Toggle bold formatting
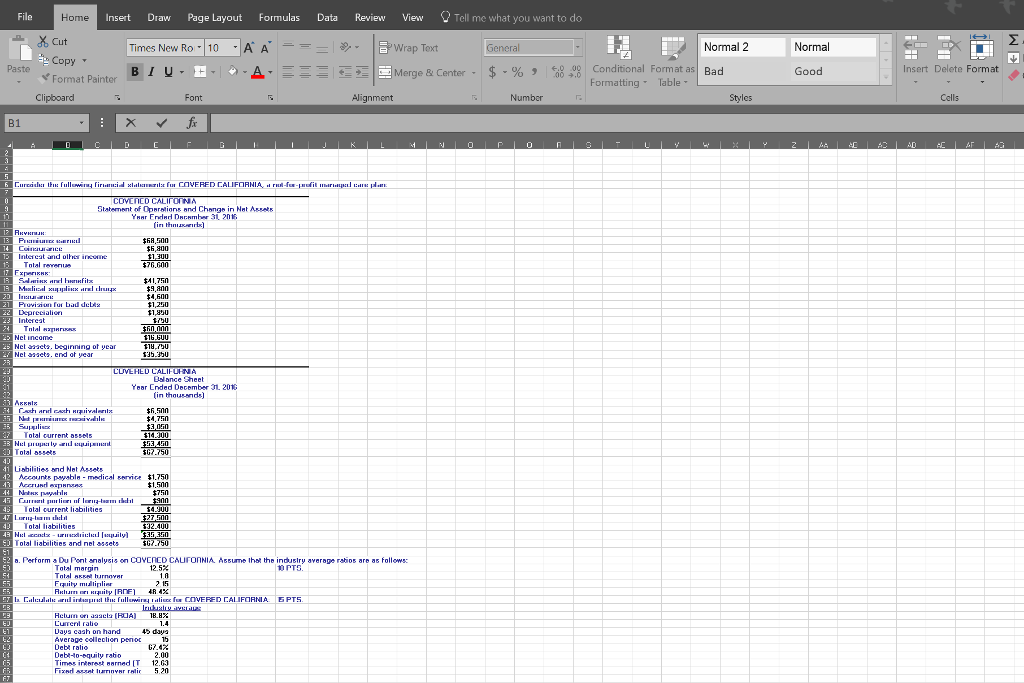The image size is (1024, 683). click(135, 72)
